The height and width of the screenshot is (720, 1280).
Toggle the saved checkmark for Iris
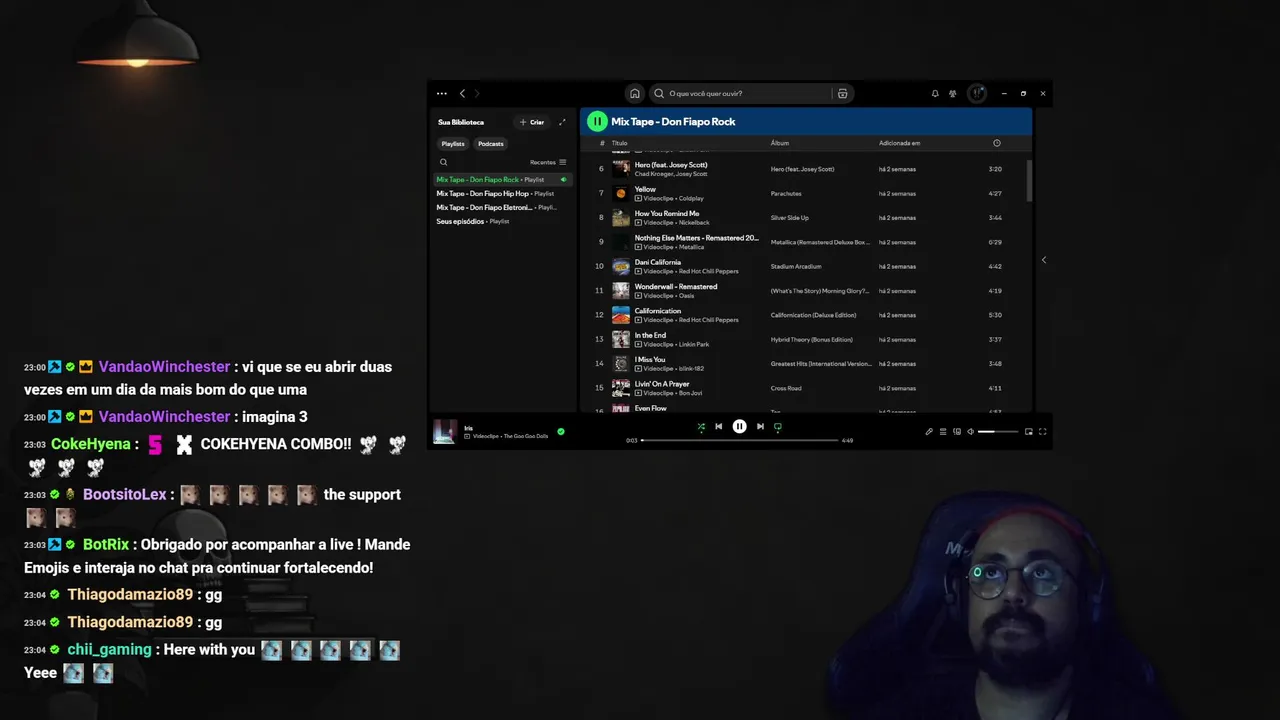(561, 431)
